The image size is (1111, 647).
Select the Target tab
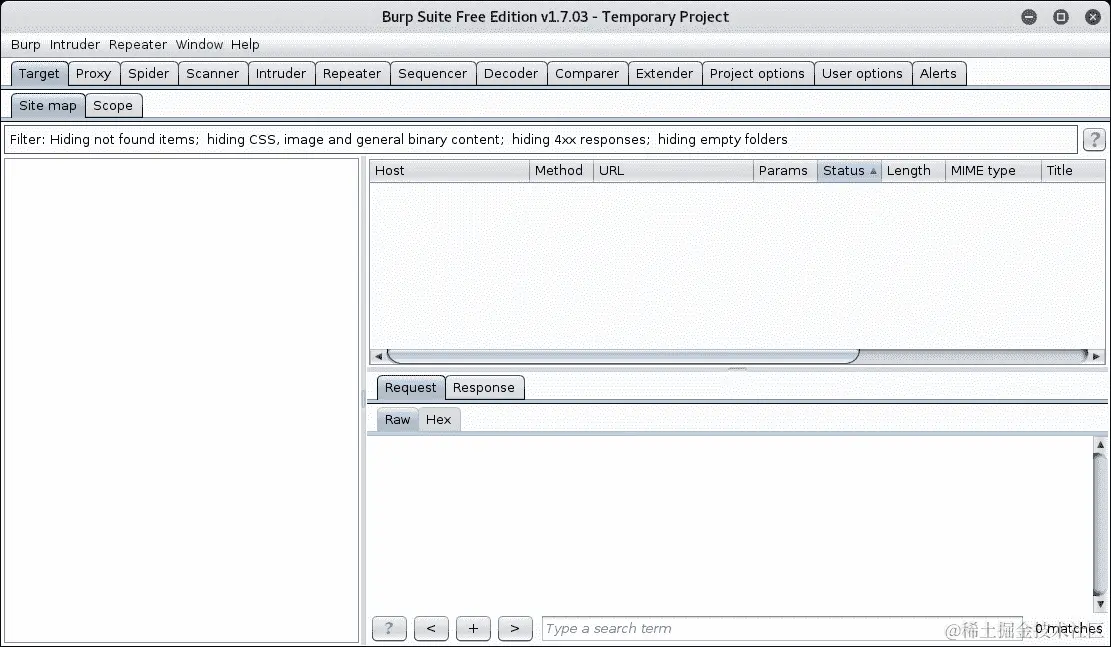[x=40, y=74]
